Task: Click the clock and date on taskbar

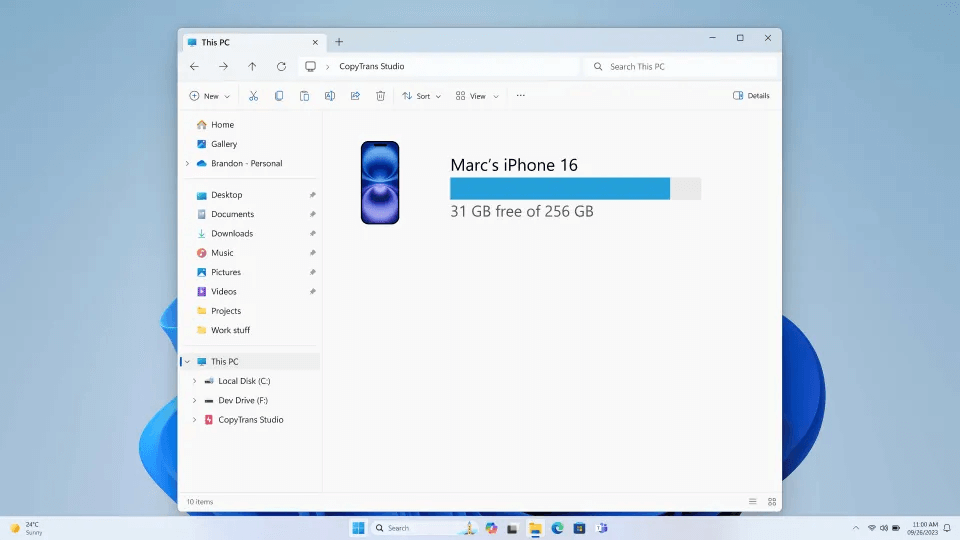Action: pyautogui.click(x=924, y=528)
